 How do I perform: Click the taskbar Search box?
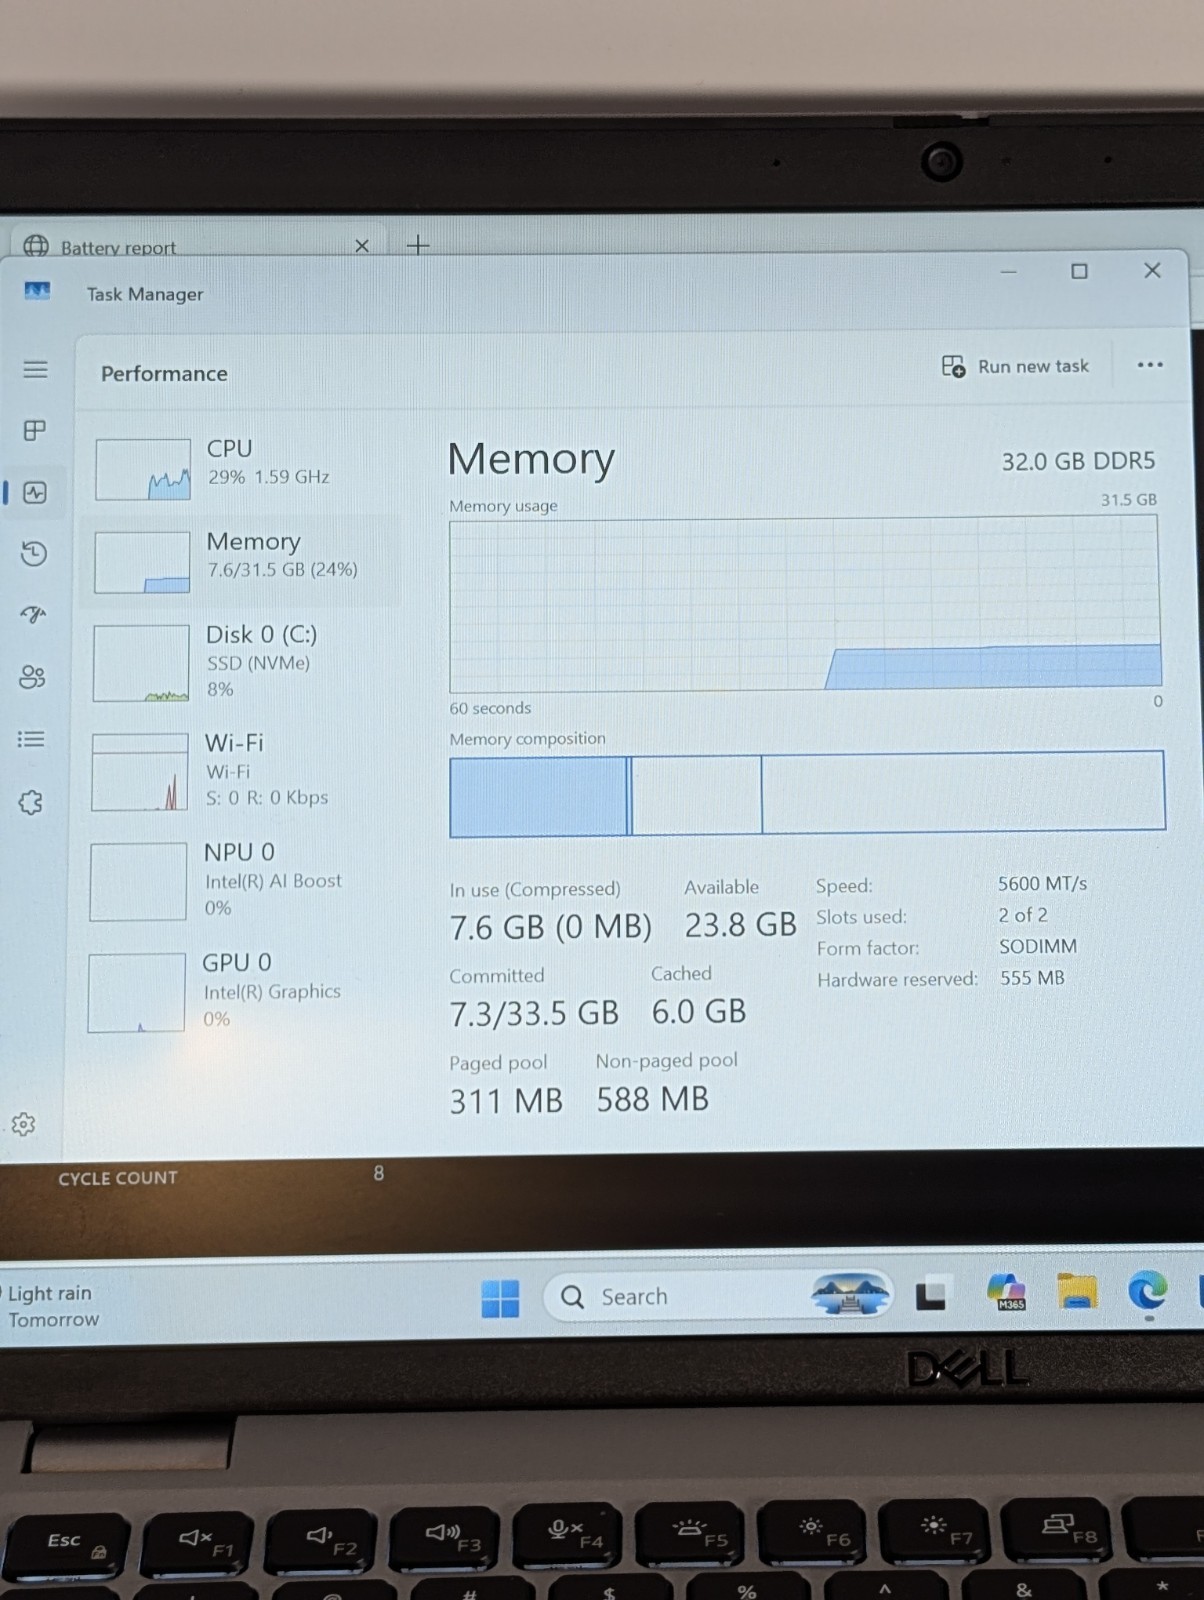[718, 1296]
